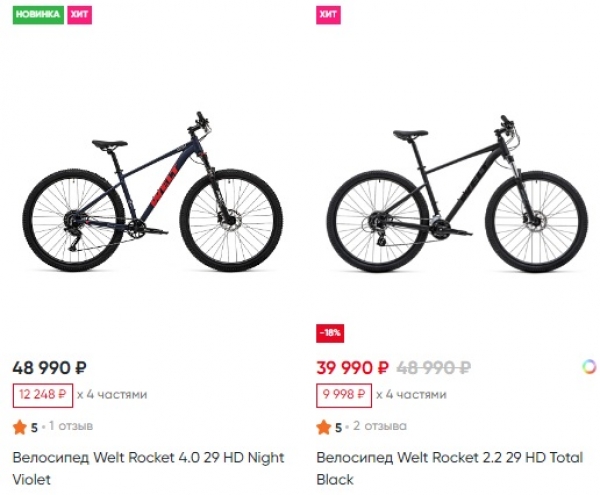
Task: Open the '1 отзыв' reviews link
Action: tap(72, 427)
